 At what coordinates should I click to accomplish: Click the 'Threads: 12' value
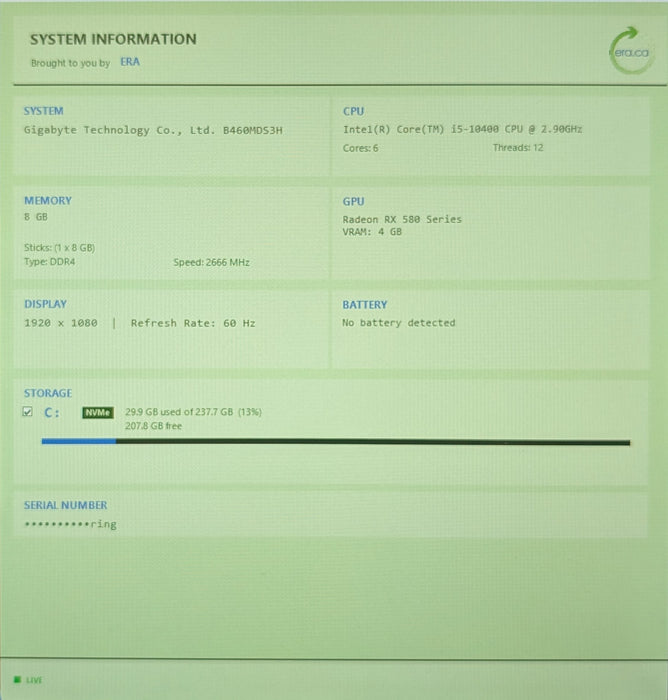click(x=518, y=148)
